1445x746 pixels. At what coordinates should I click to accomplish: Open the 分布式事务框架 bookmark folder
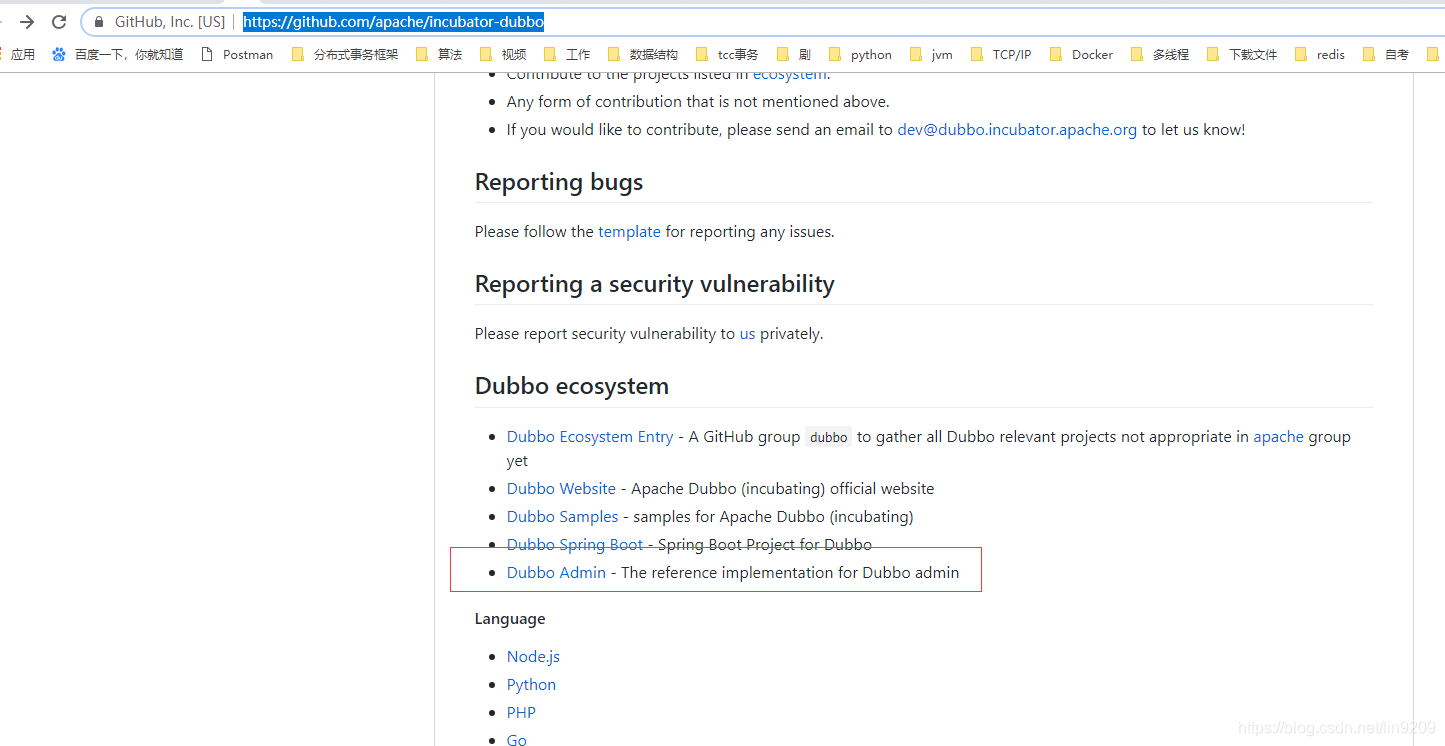click(x=345, y=55)
